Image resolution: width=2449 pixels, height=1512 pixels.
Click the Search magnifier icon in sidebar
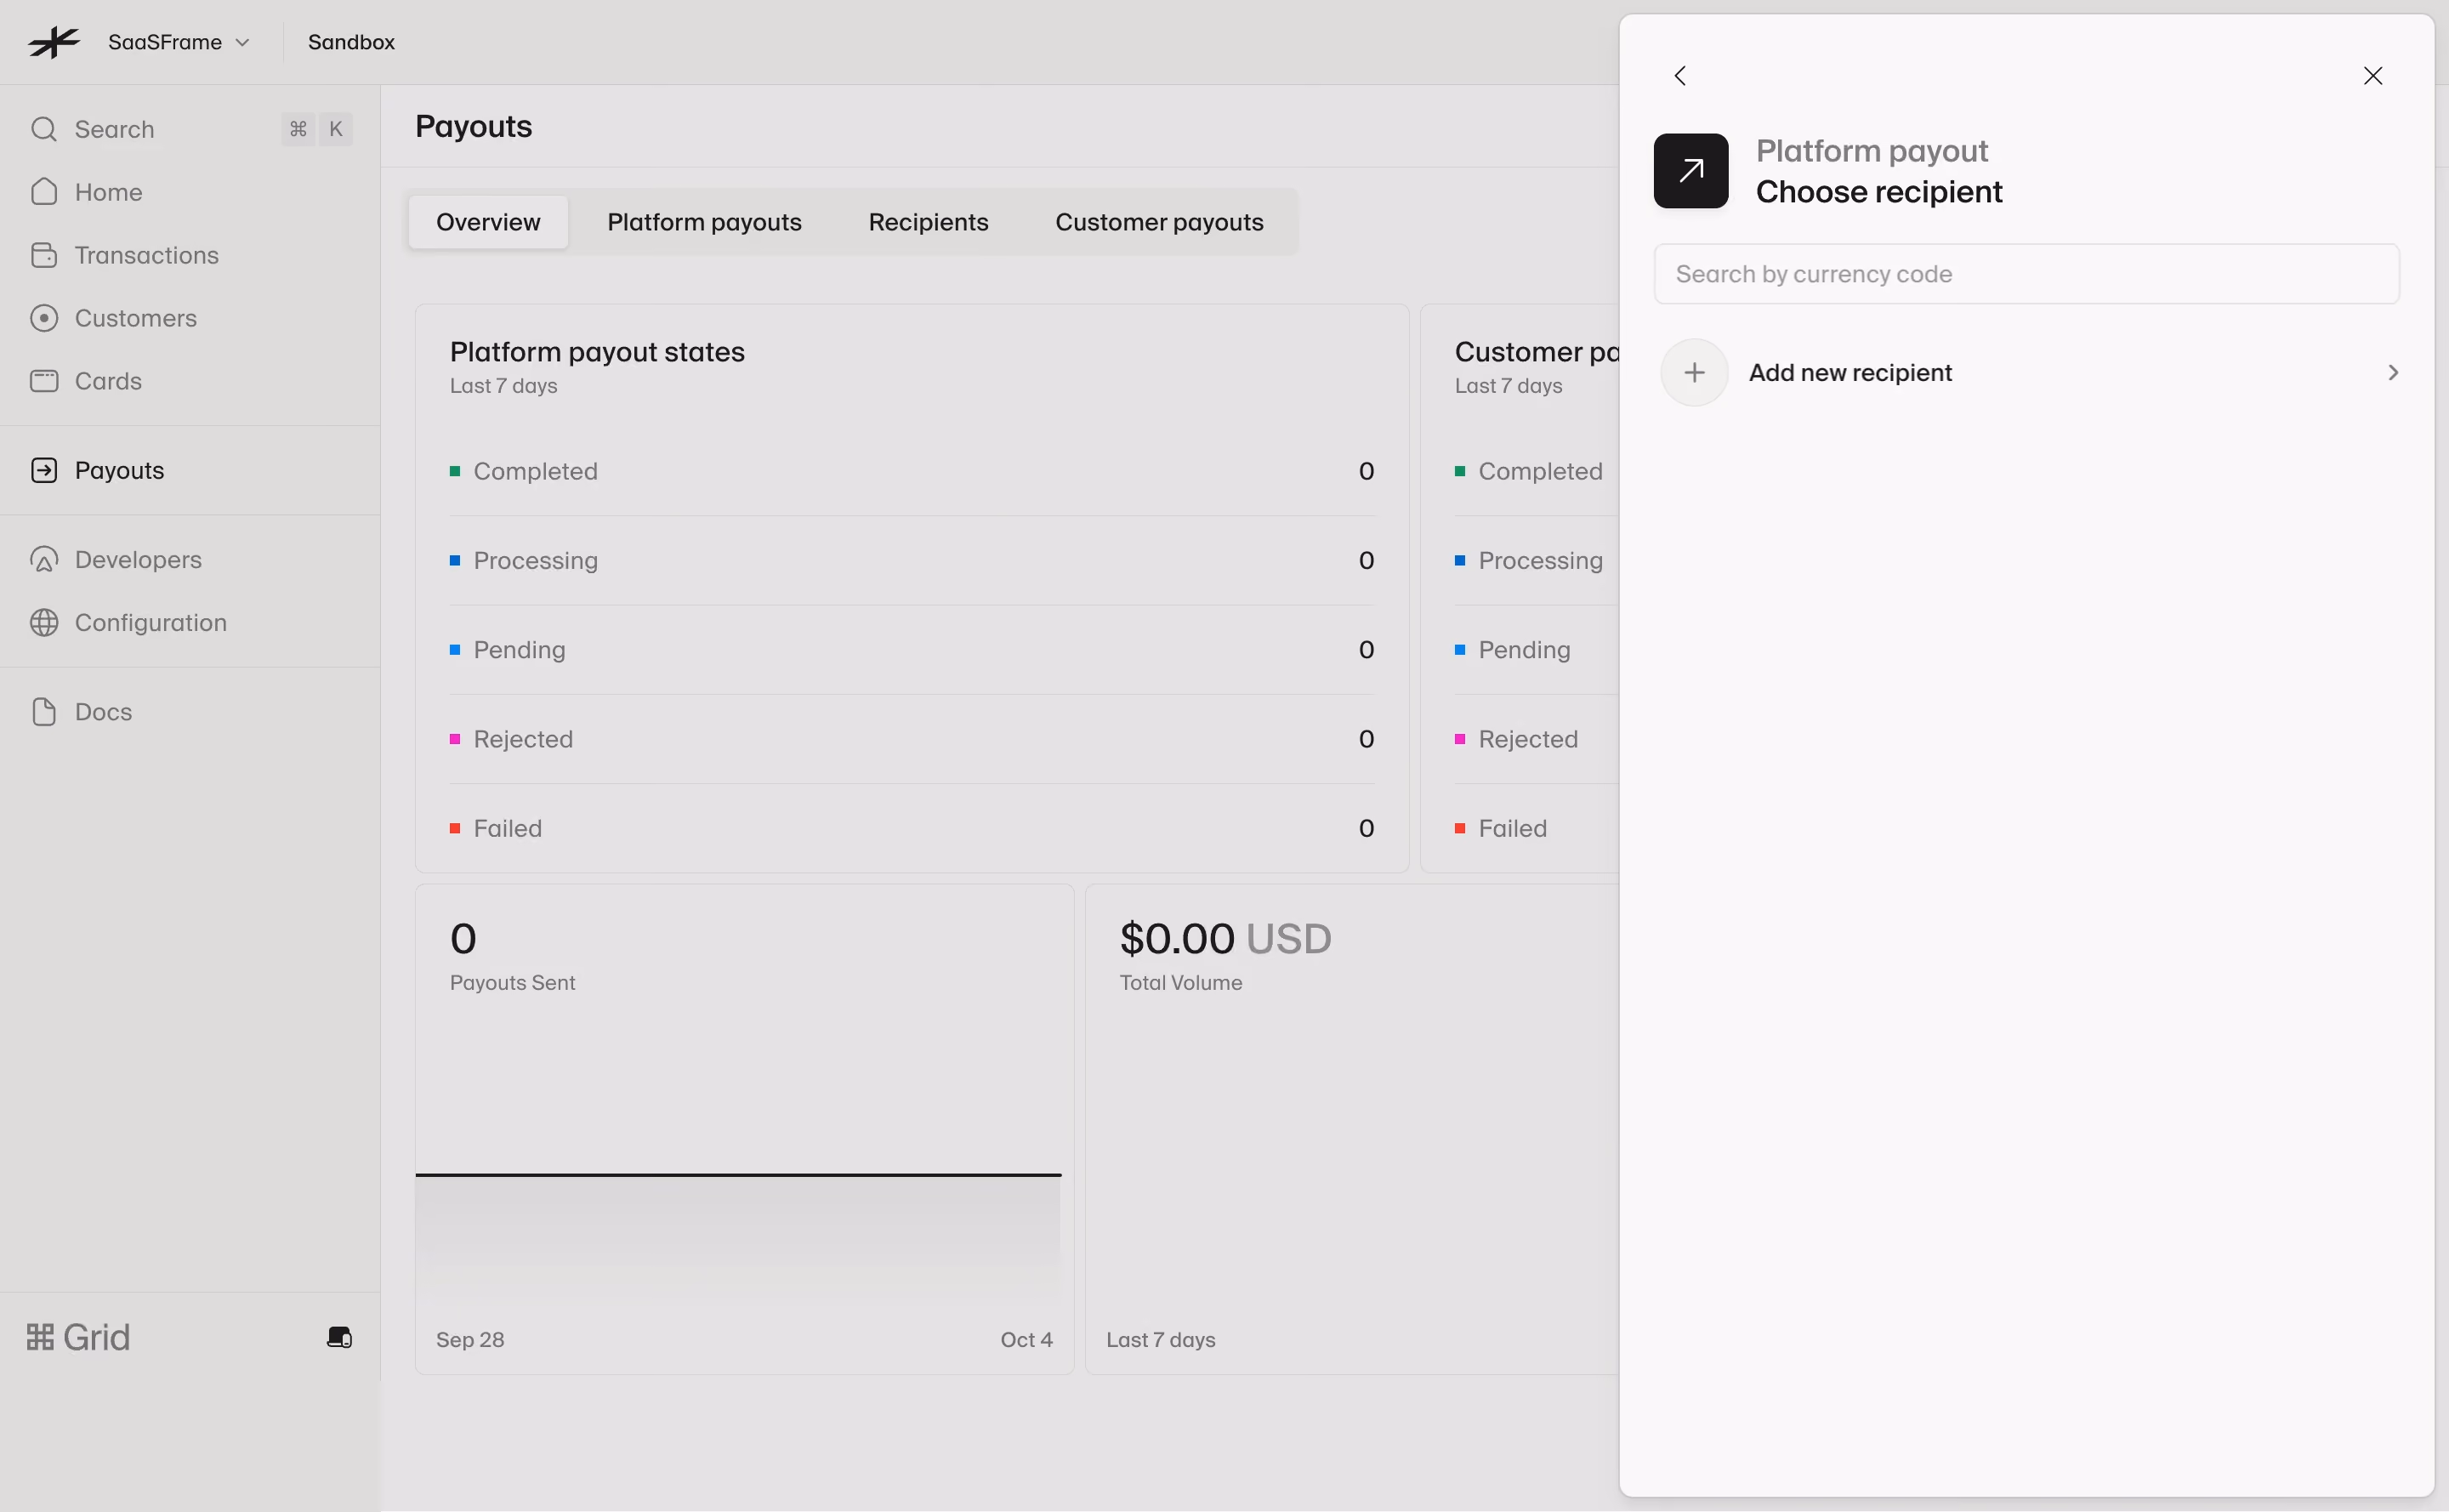44,129
